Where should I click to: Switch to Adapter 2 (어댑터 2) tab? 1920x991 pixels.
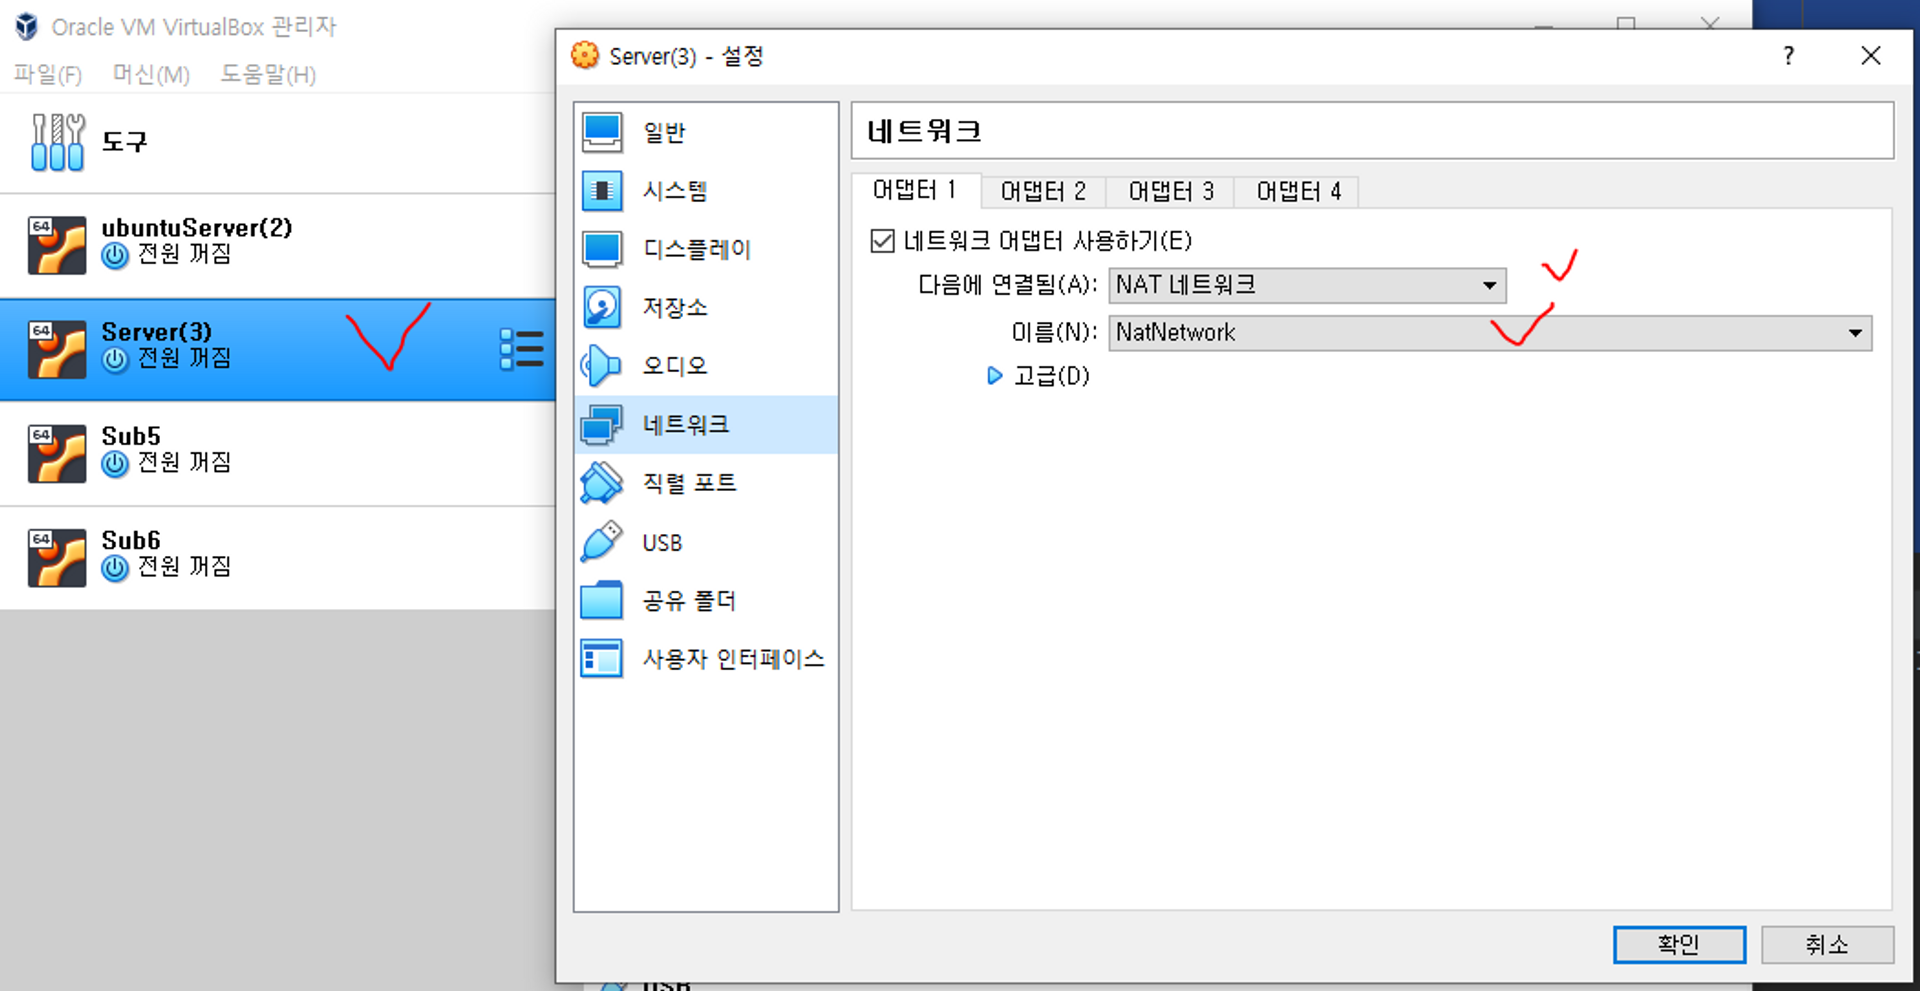pyautogui.click(x=1043, y=191)
